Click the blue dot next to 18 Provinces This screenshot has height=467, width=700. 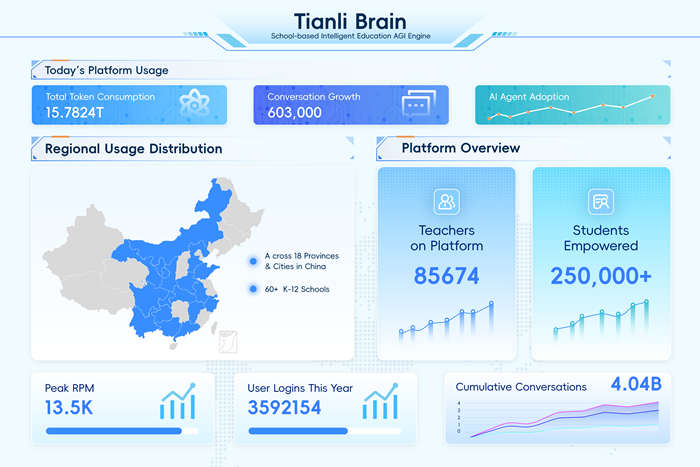253,261
